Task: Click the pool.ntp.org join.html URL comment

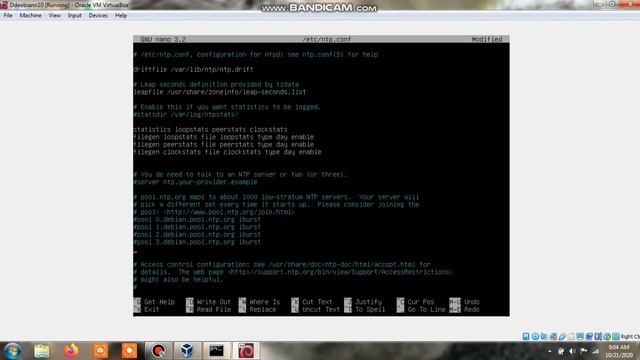Action: 214,212
